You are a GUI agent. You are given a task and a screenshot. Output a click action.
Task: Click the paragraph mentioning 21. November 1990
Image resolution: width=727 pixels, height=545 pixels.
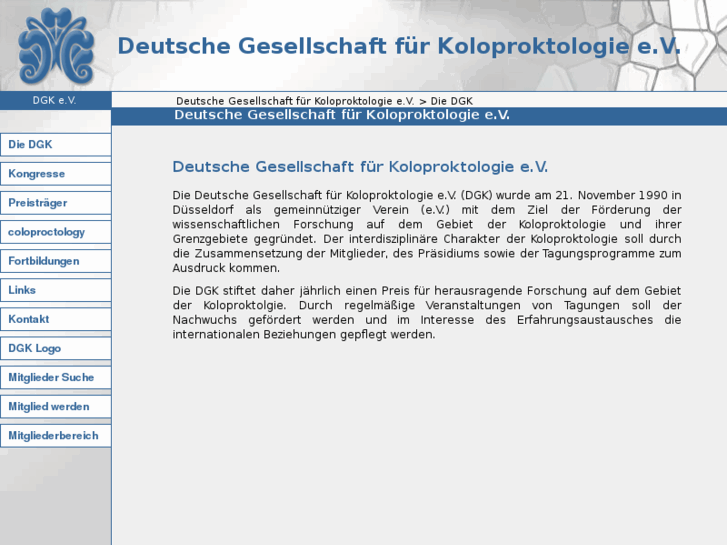pyautogui.click(x=427, y=231)
